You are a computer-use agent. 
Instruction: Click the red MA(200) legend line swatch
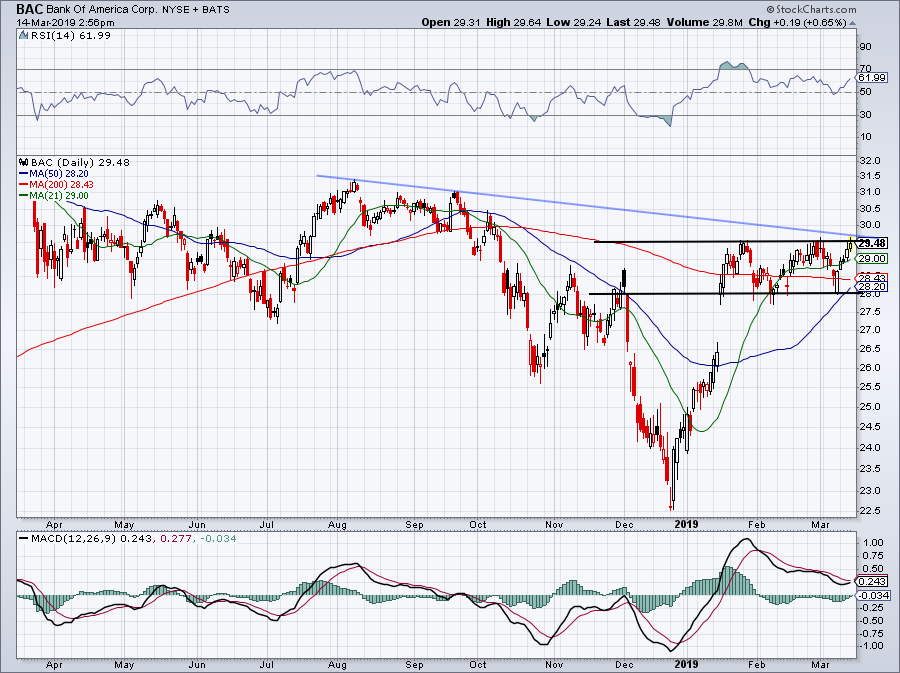click(24, 185)
